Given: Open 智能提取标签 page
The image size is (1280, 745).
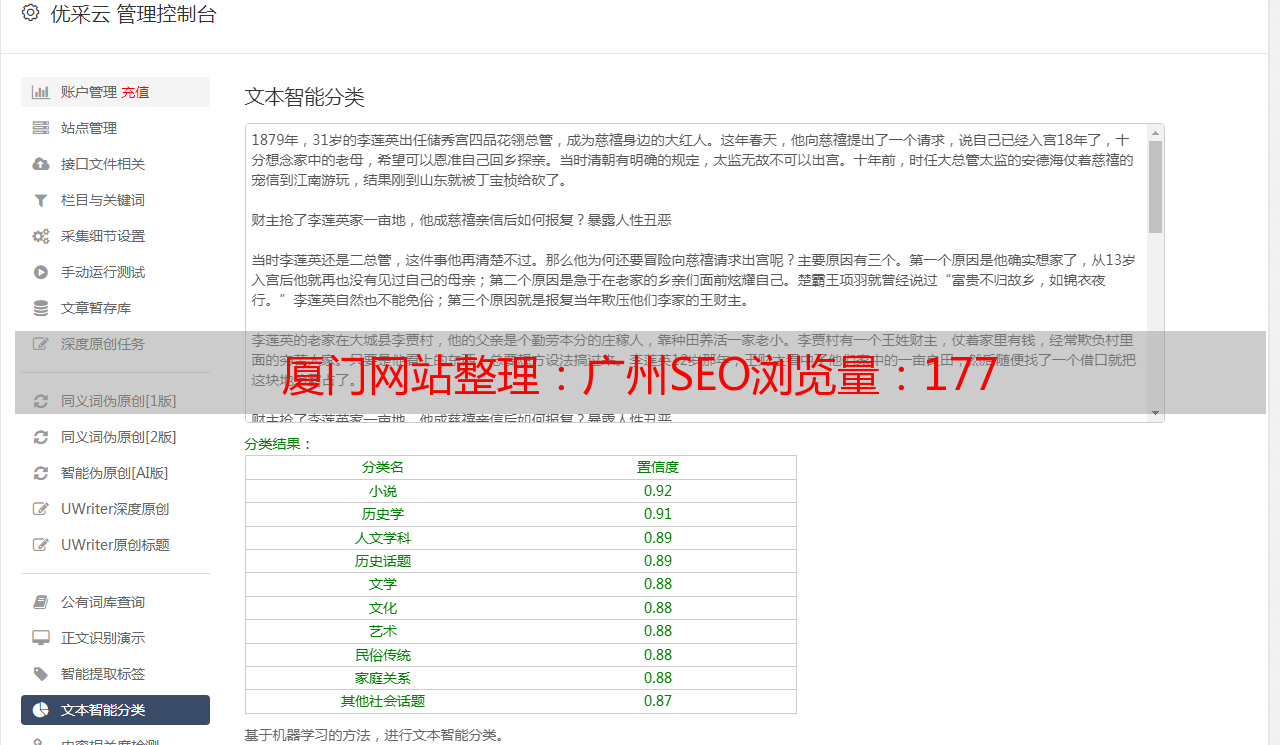Looking at the screenshot, I should click(115, 674).
